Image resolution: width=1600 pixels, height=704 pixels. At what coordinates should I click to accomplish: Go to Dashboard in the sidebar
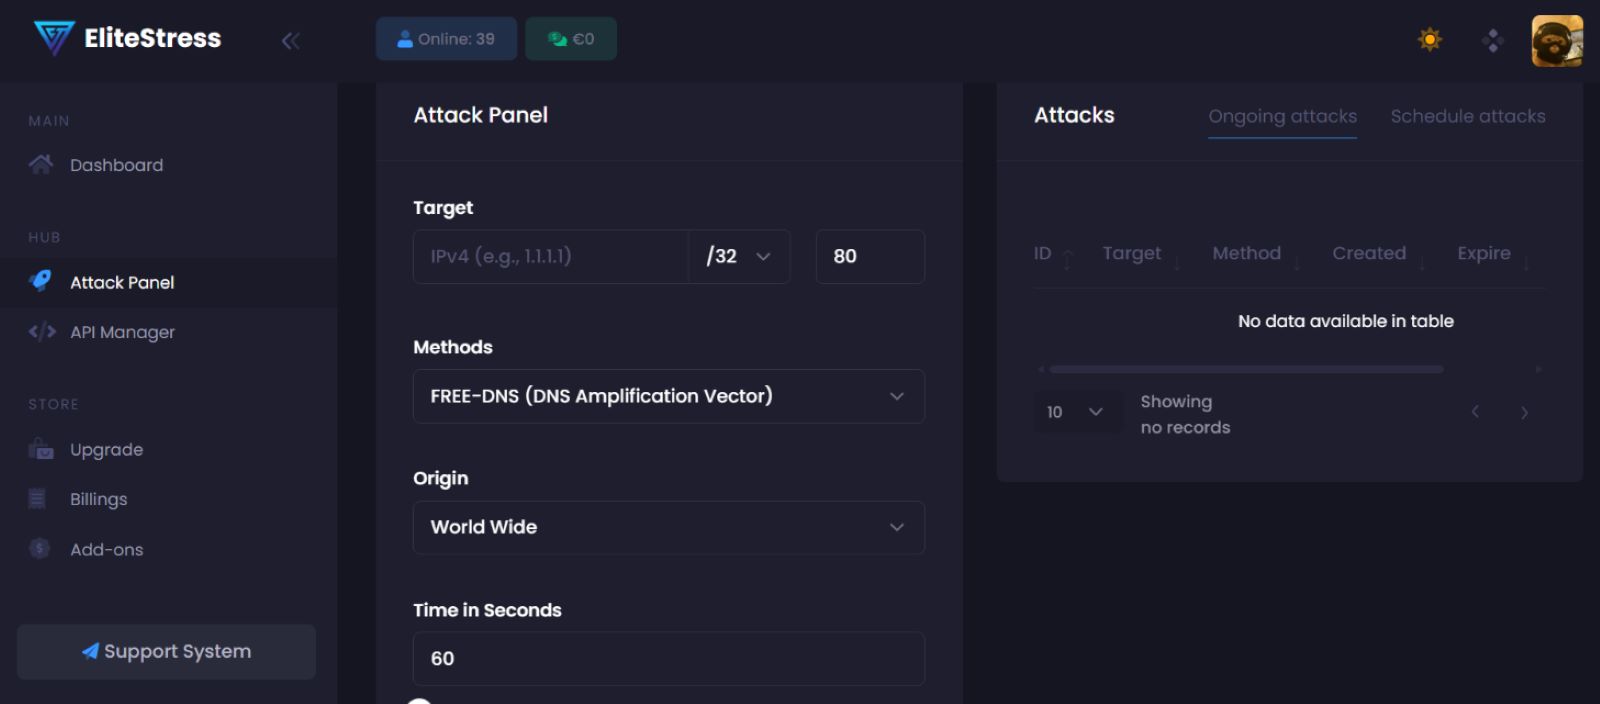(x=116, y=165)
